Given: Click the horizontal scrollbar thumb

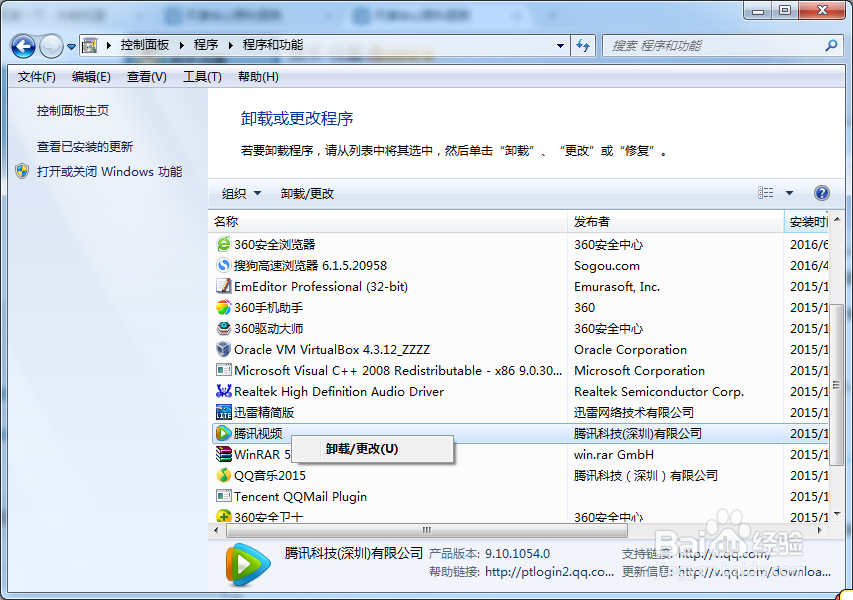Looking at the screenshot, I should 426,530.
